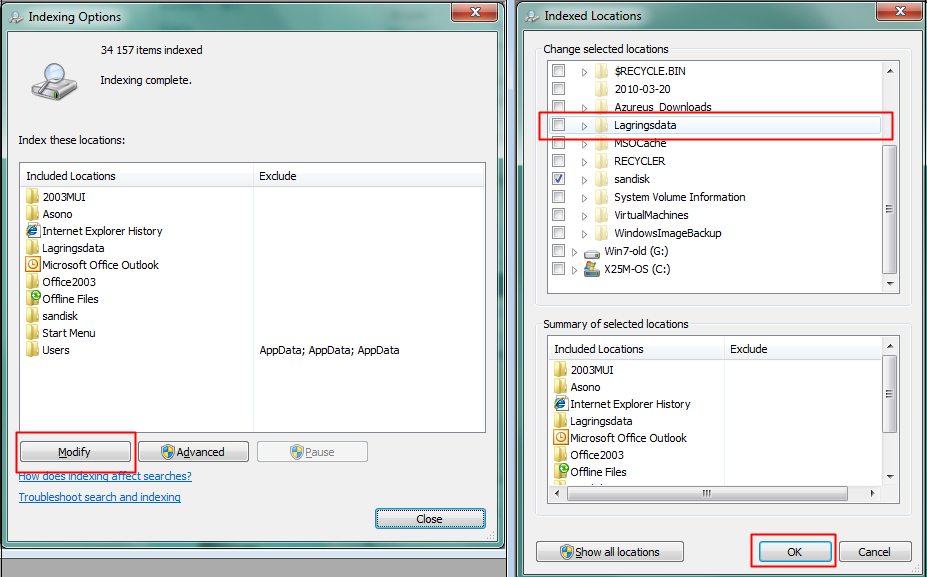Open Advanced indexing options

[x=193, y=452]
